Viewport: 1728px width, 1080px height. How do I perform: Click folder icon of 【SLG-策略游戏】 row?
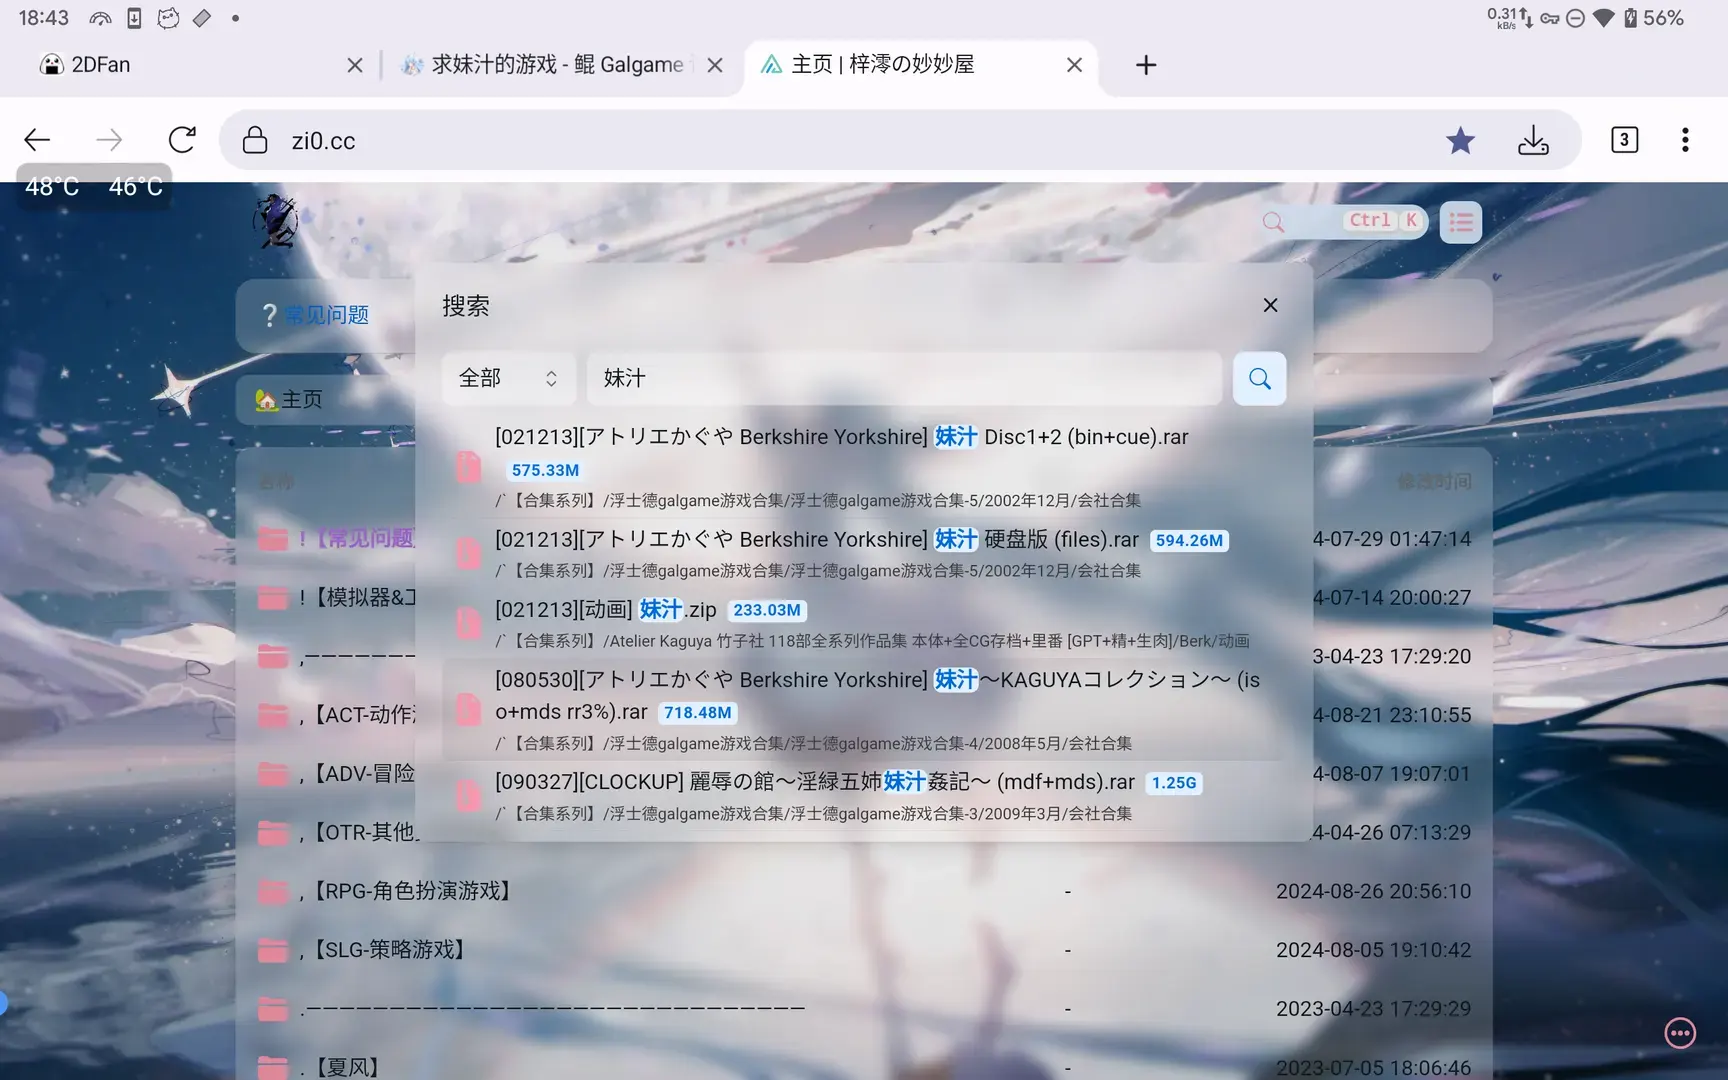pyautogui.click(x=273, y=950)
